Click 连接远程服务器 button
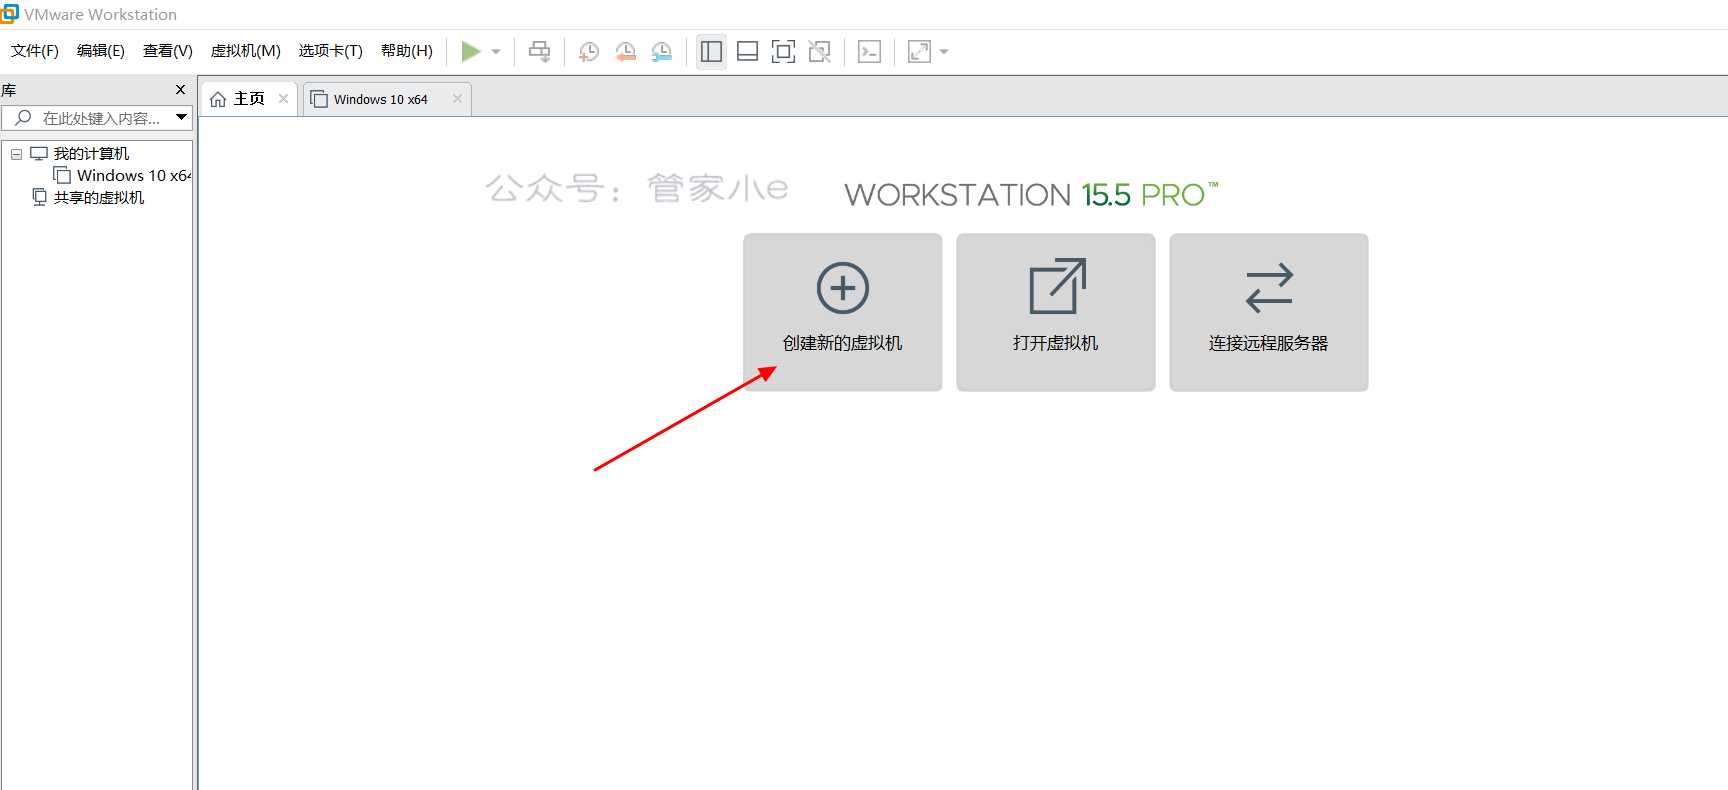Screen dimensions: 1728x790 click(1269, 312)
